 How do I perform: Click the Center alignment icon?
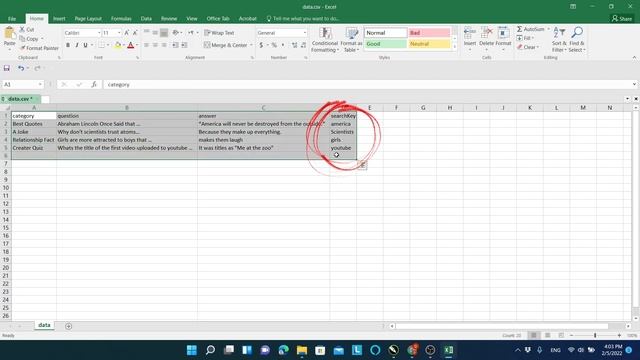pyautogui.click(x=155, y=45)
